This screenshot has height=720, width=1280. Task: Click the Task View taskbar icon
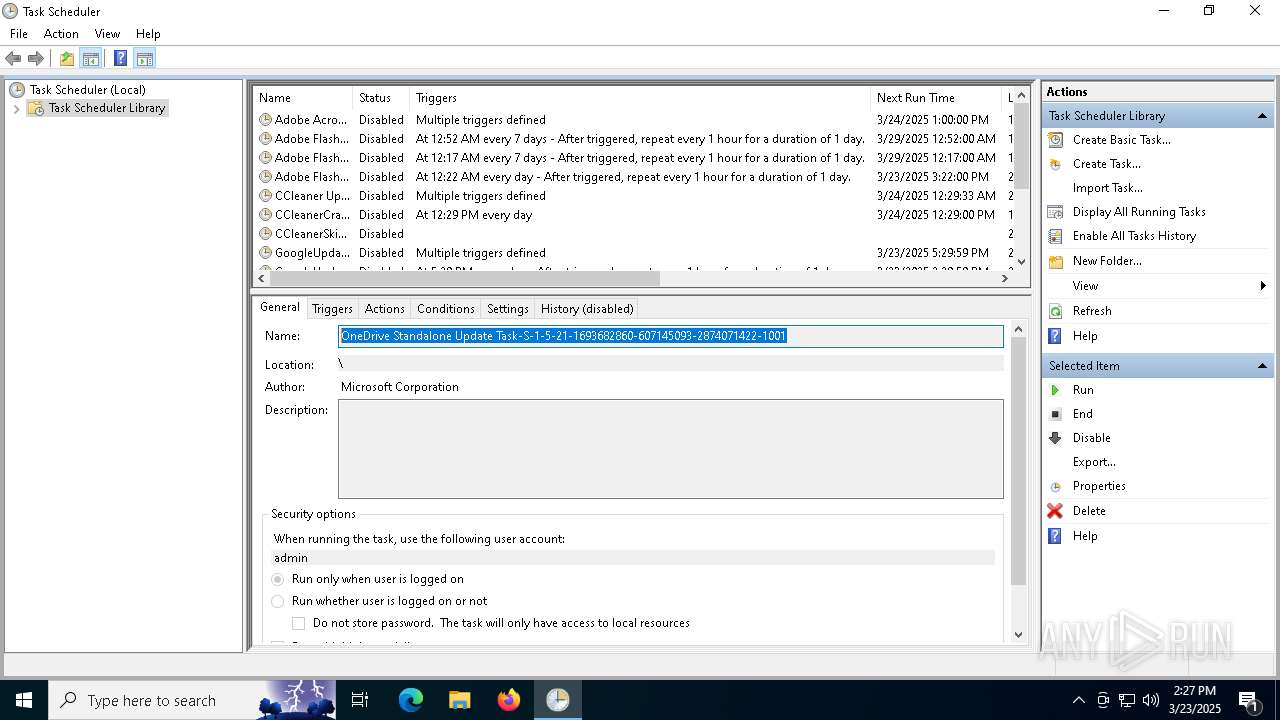361,700
